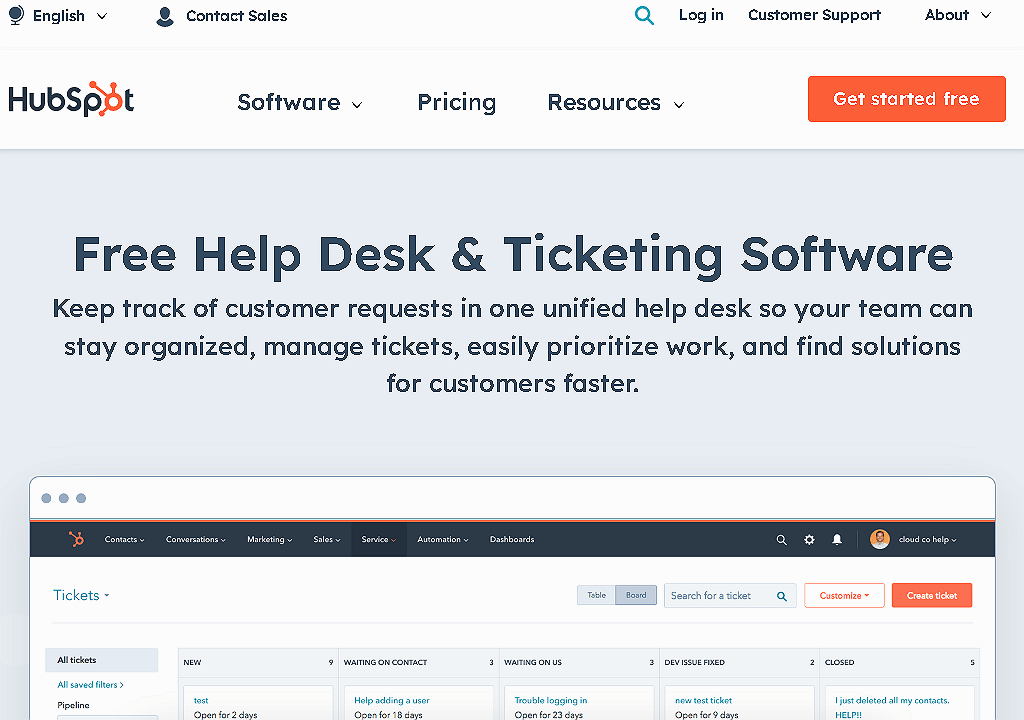Open the Marketing menu in app preview
The width and height of the screenshot is (1024, 720).
pyautogui.click(x=269, y=540)
